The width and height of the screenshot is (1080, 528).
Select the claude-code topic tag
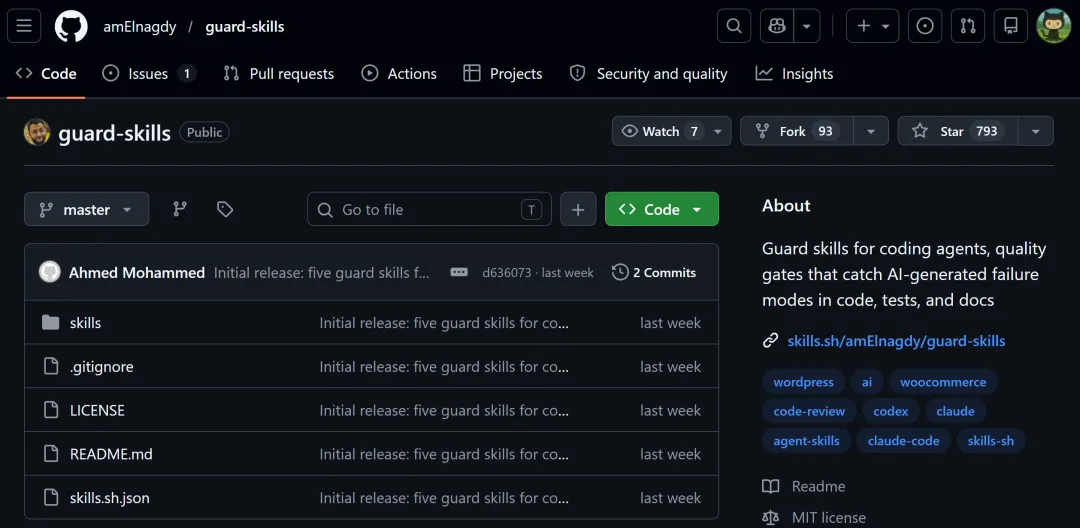[904, 441]
